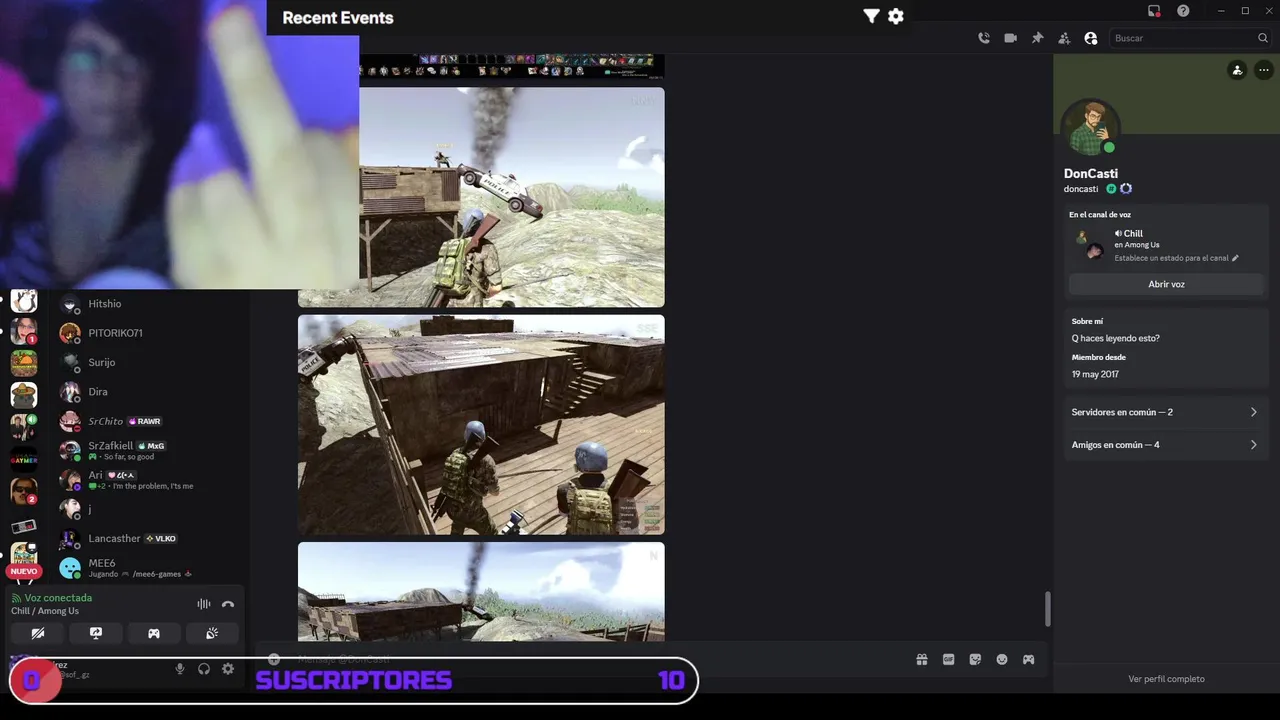1280x720 pixels.
Task: Start an activity controller button
Action: pyautogui.click(x=154, y=633)
